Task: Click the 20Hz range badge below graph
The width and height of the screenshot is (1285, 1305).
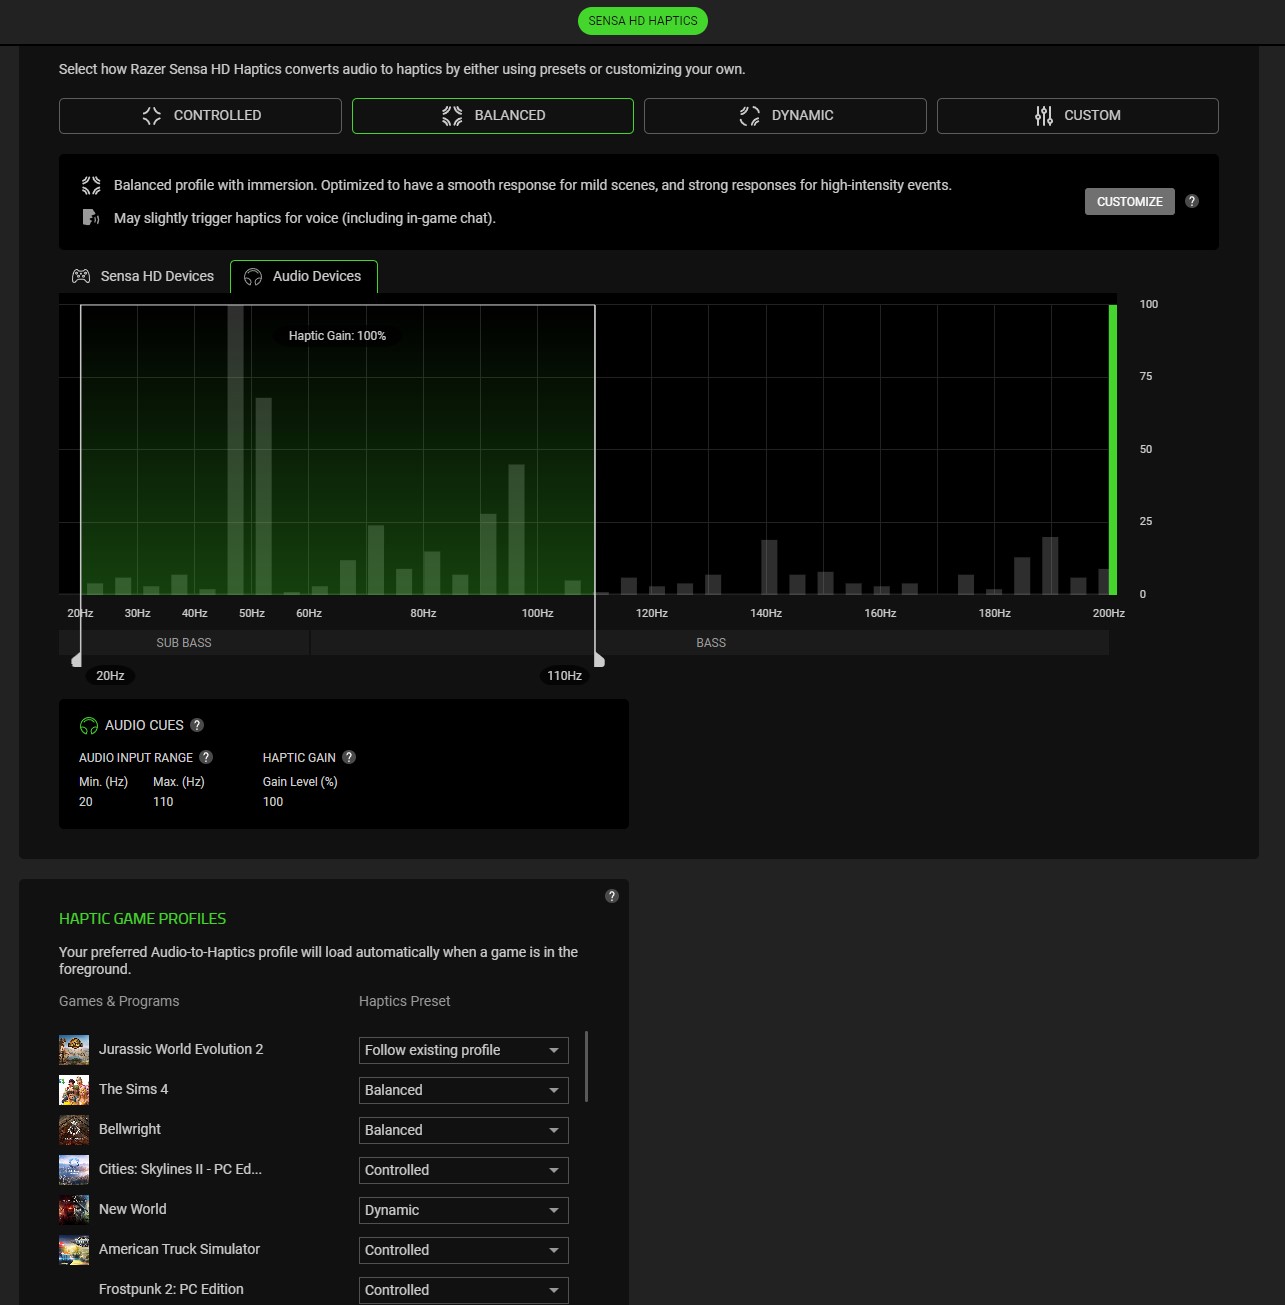Action: pos(110,676)
